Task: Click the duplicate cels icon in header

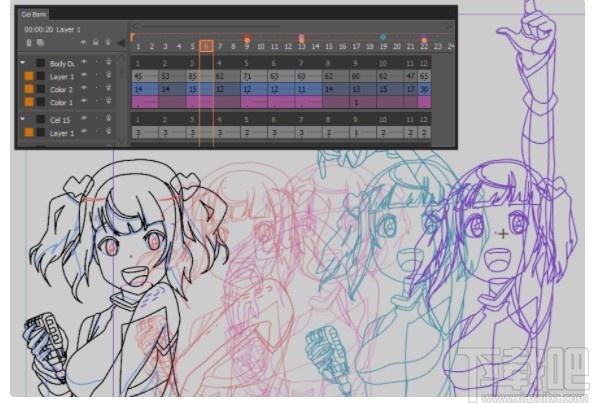Action: 40,43
